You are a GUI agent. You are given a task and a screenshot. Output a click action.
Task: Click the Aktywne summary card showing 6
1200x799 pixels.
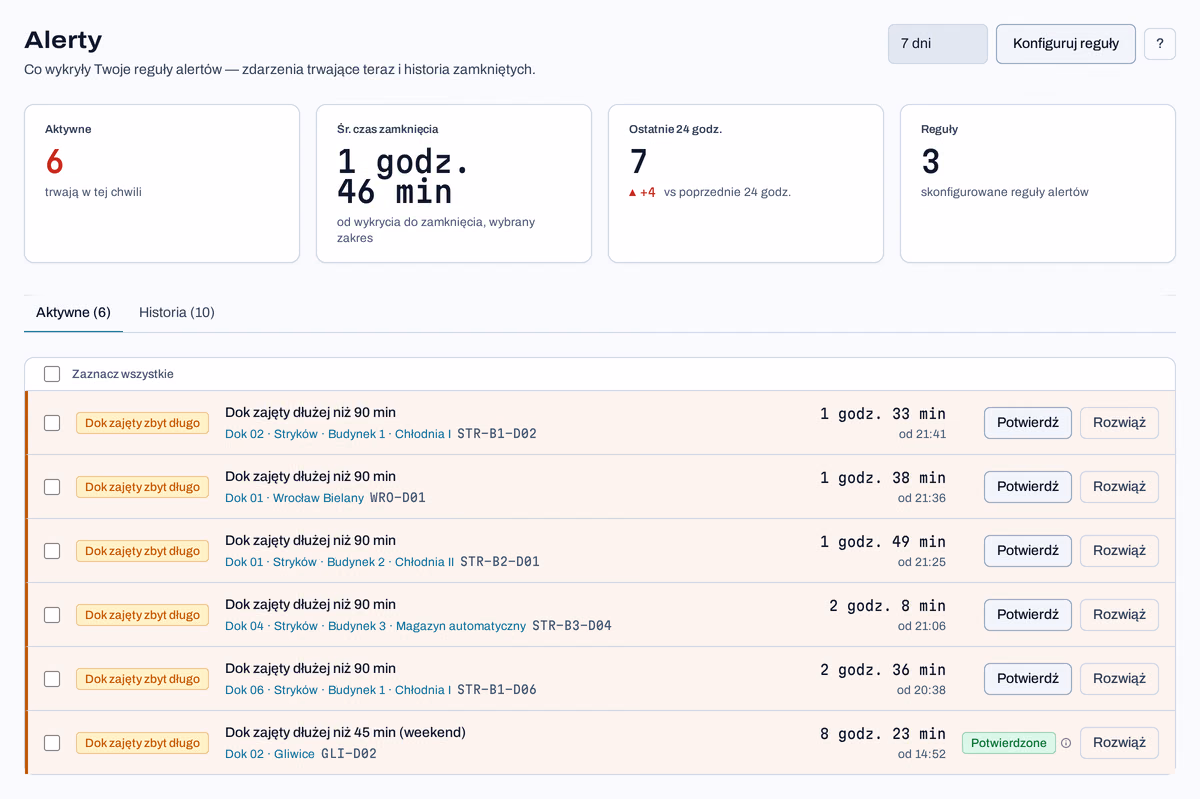162,184
